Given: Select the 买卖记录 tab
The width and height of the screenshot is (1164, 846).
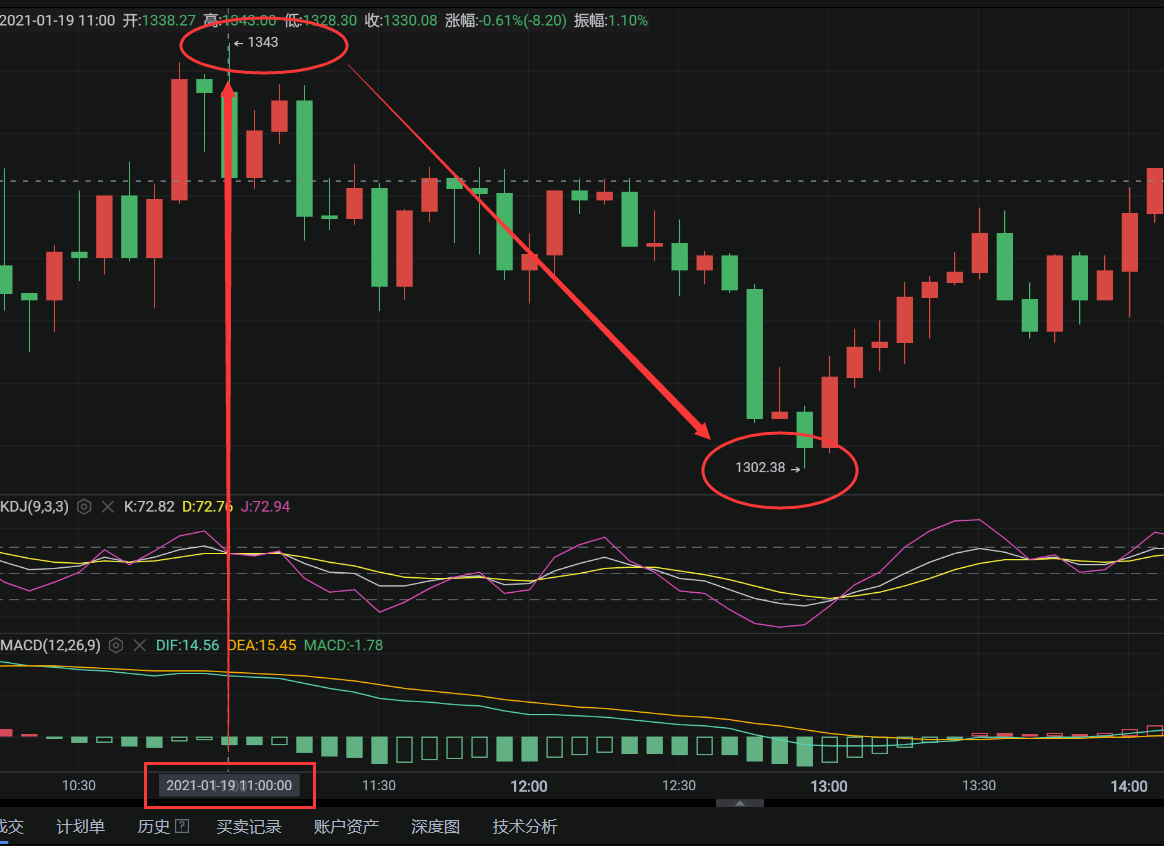Looking at the screenshot, I should pos(249,827).
